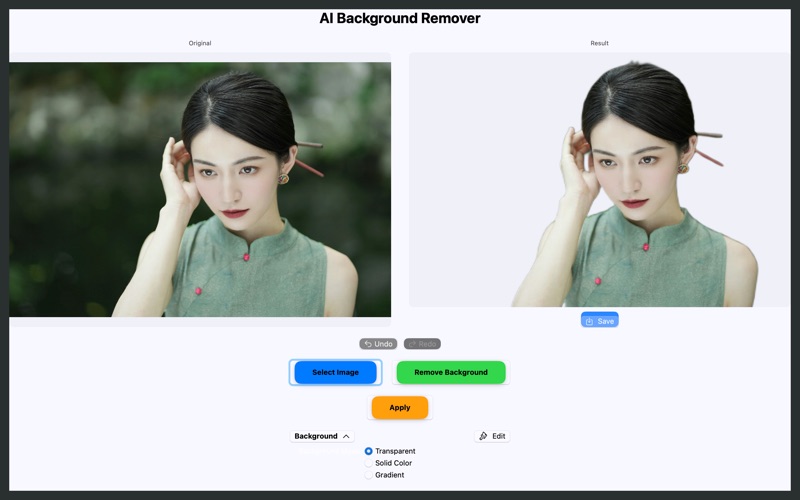This screenshot has width=800, height=500.
Task: Click the Original photo preview
Action: [x=200, y=190]
